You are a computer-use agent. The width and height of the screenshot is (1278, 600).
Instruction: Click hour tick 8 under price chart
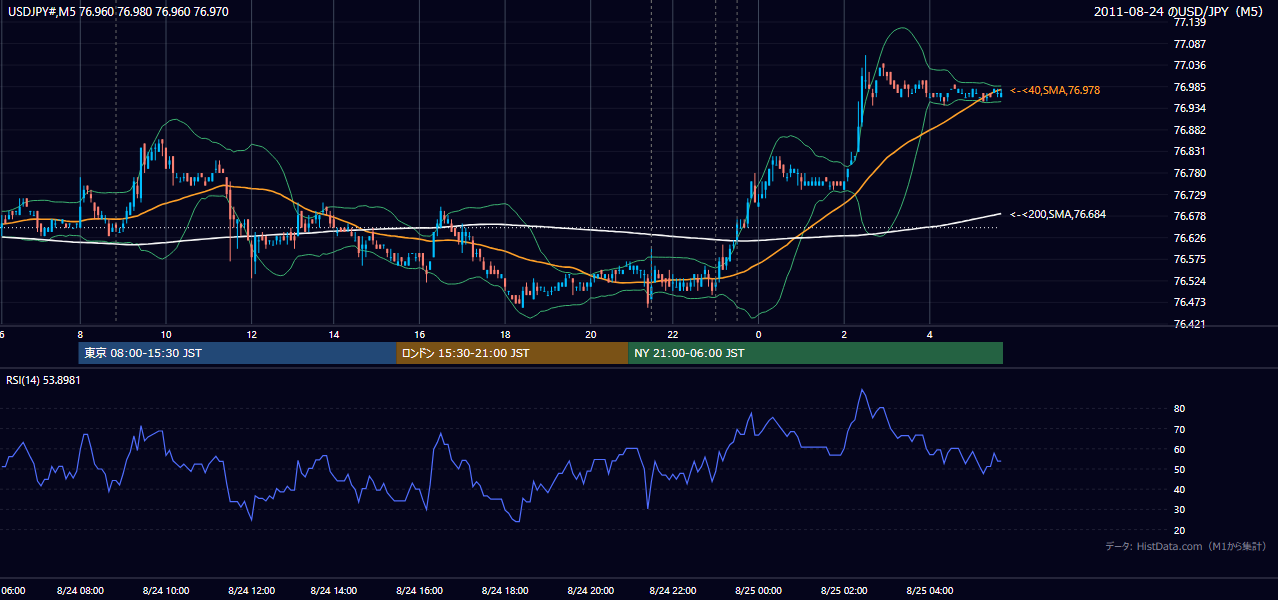(80, 334)
